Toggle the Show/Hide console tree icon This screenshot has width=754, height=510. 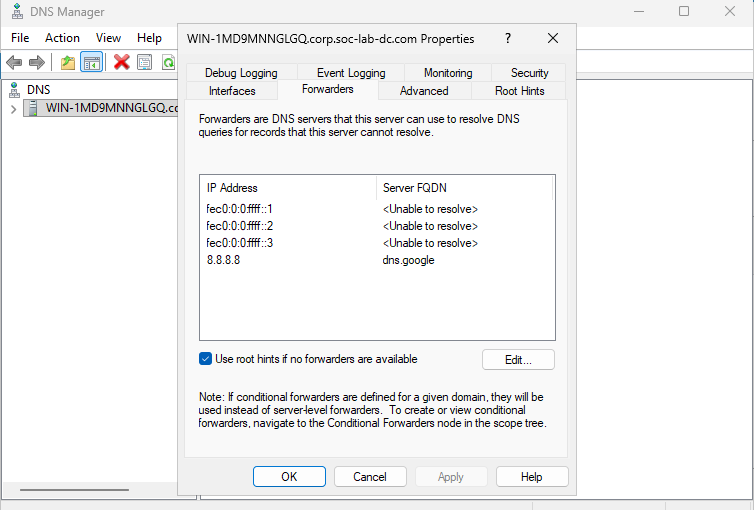[x=91, y=62]
